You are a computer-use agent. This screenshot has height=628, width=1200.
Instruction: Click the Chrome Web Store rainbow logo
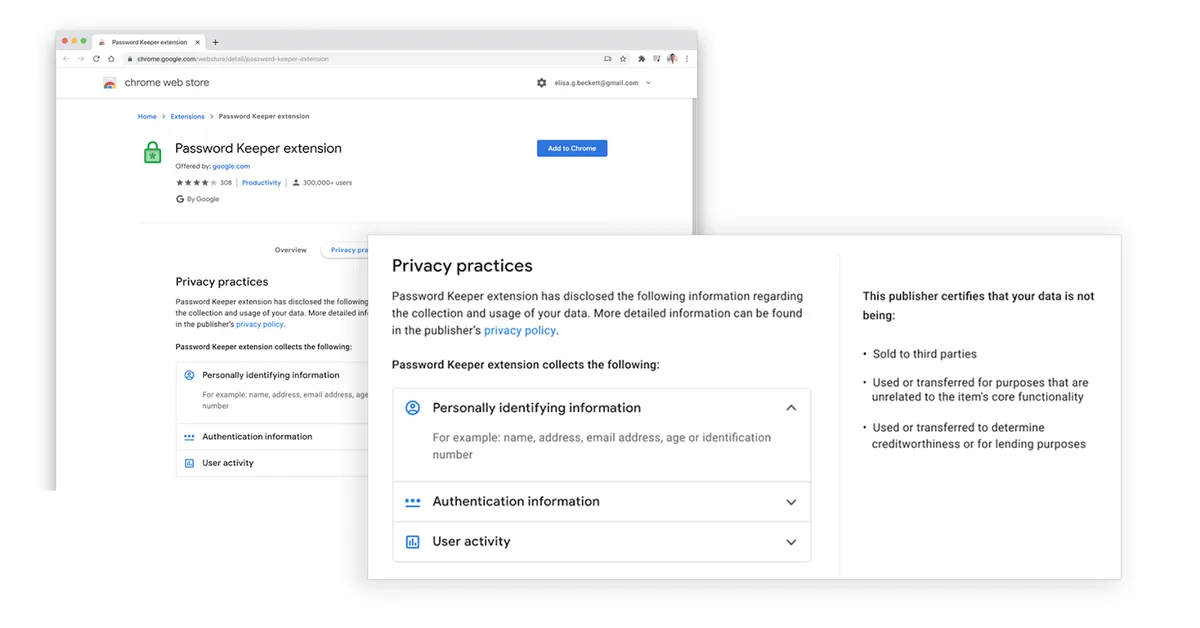tap(110, 83)
